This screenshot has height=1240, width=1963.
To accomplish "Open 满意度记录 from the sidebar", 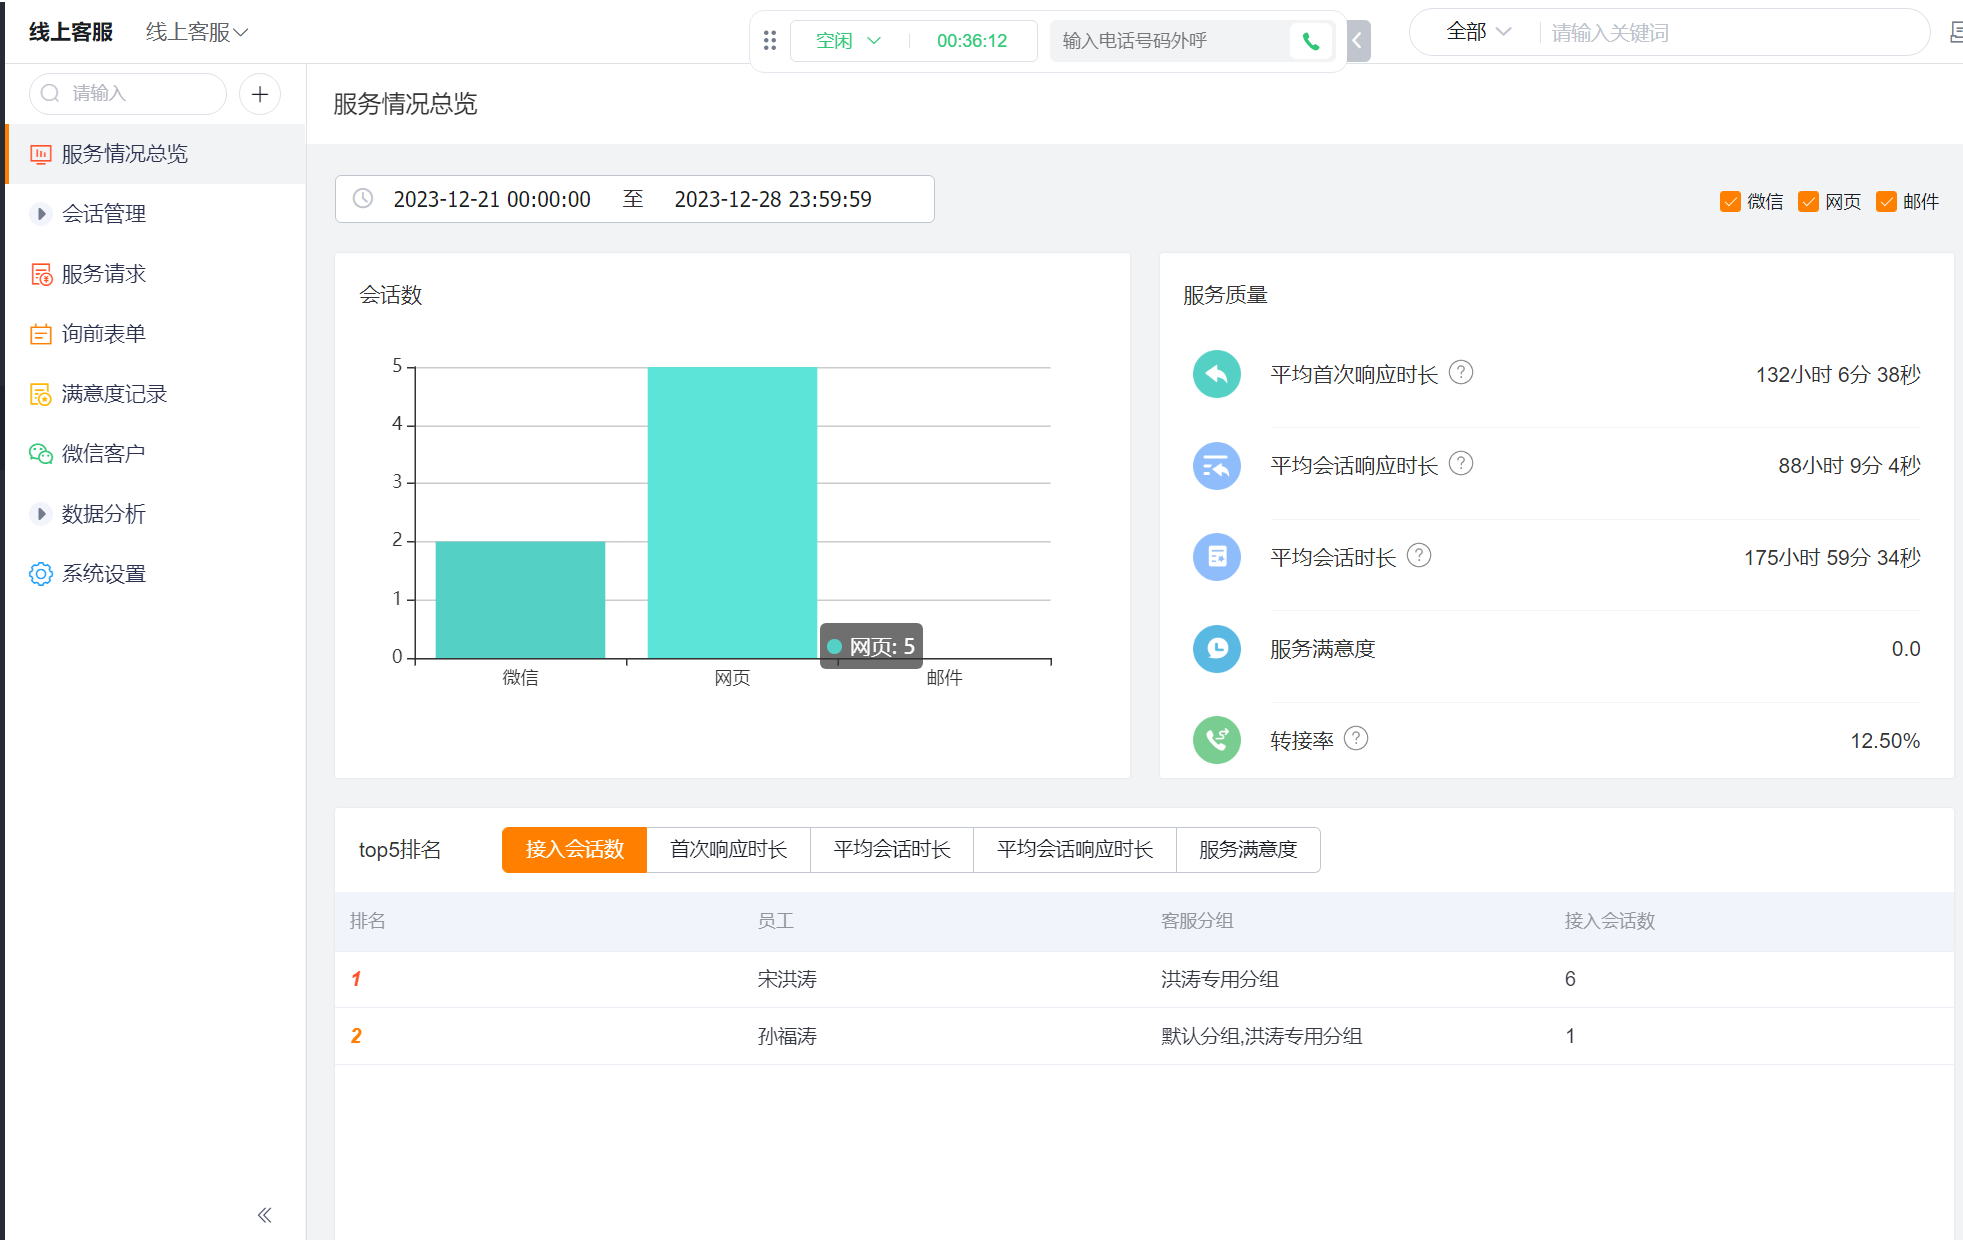I will coord(155,394).
